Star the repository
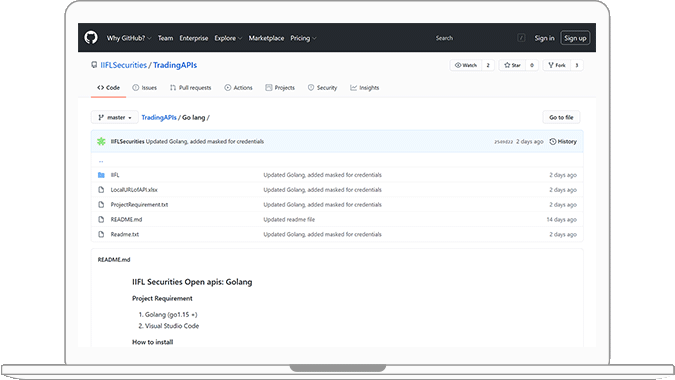 [x=512, y=65]
